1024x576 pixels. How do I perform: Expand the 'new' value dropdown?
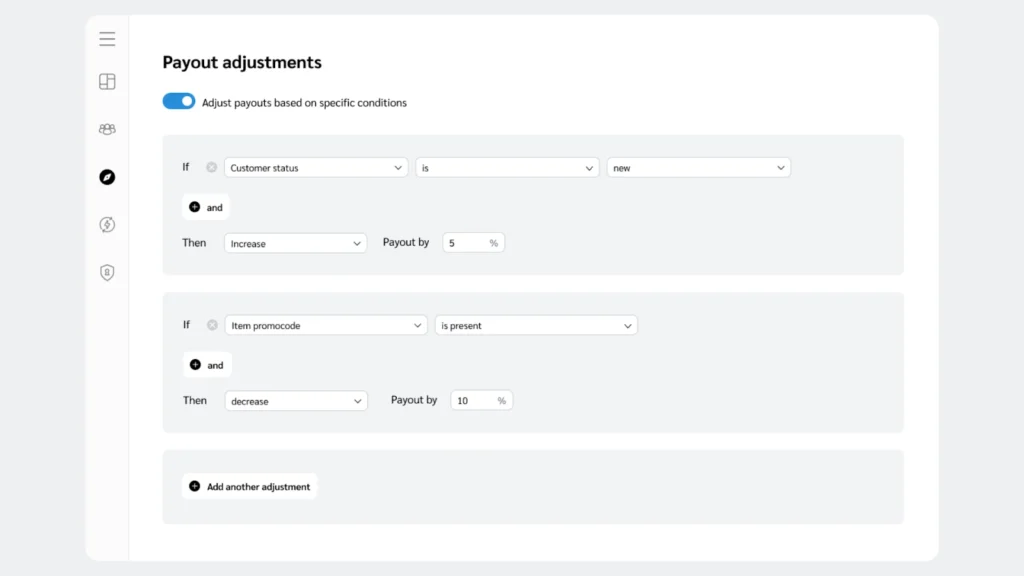(699, 167)
